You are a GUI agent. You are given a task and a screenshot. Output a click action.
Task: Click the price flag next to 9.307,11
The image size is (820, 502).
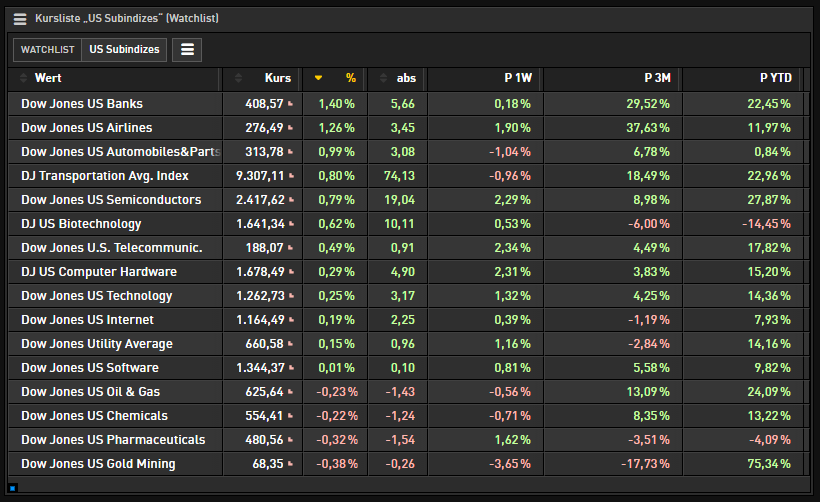291,176
